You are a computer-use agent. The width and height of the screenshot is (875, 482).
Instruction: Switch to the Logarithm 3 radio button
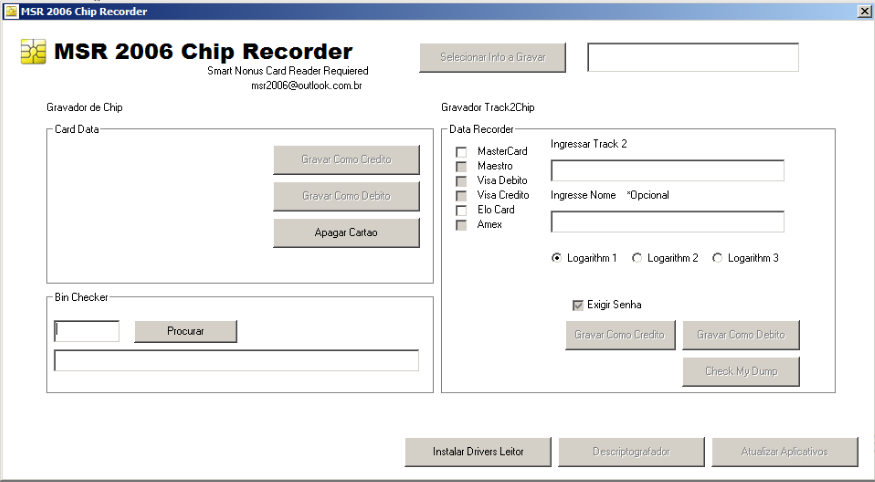click(x=717, y=258)
